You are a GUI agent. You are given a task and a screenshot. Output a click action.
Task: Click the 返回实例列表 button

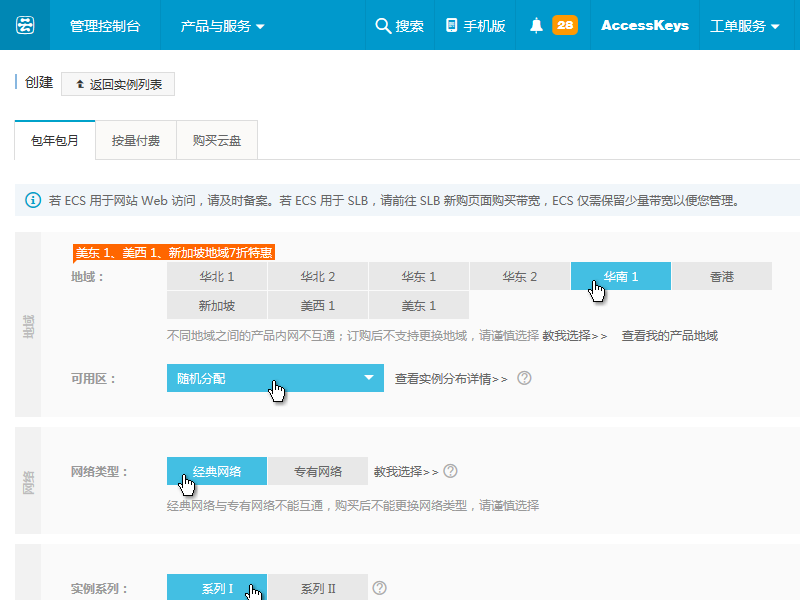click(x=118, y=85)
